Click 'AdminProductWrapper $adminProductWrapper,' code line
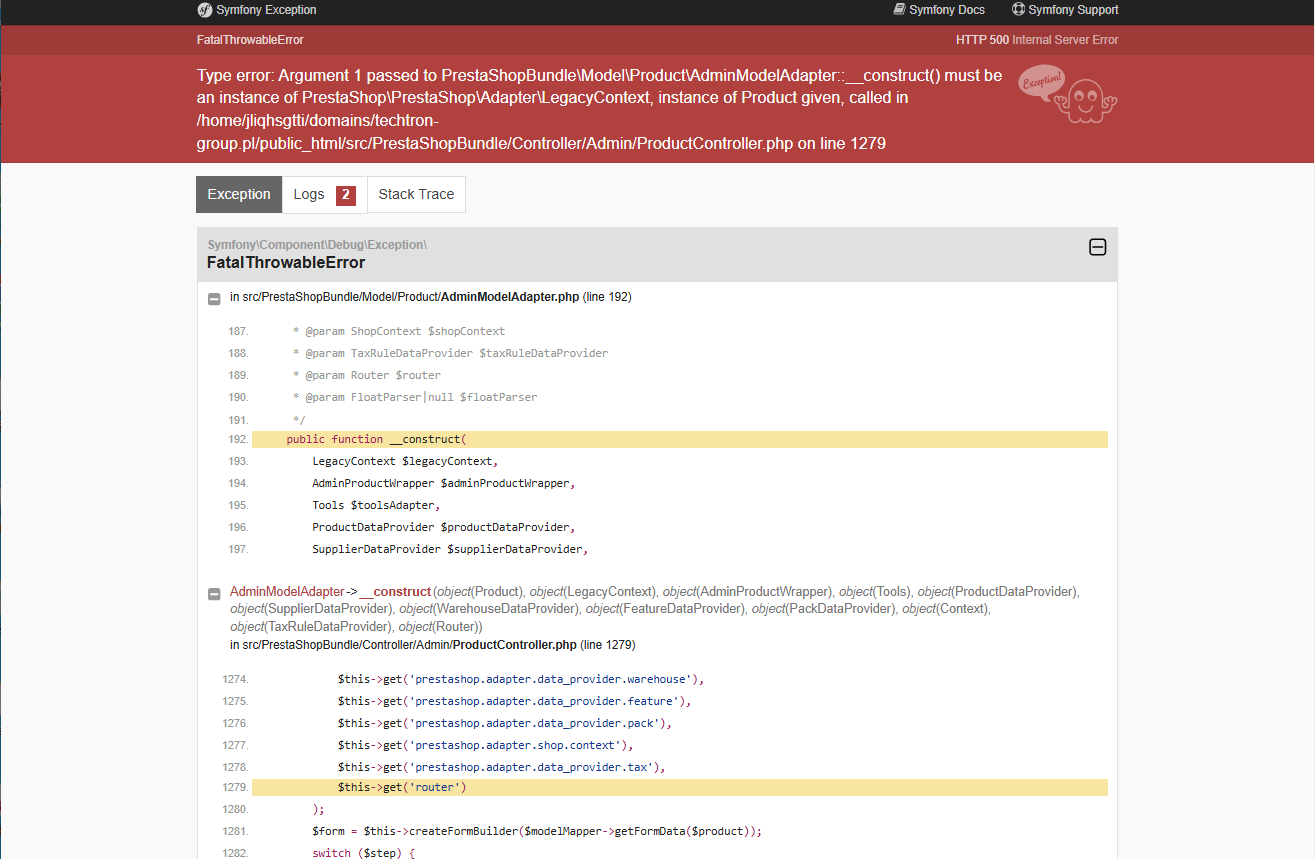Image resolution: width=1315 pixels, height=859 pixels. pos(444,484)
